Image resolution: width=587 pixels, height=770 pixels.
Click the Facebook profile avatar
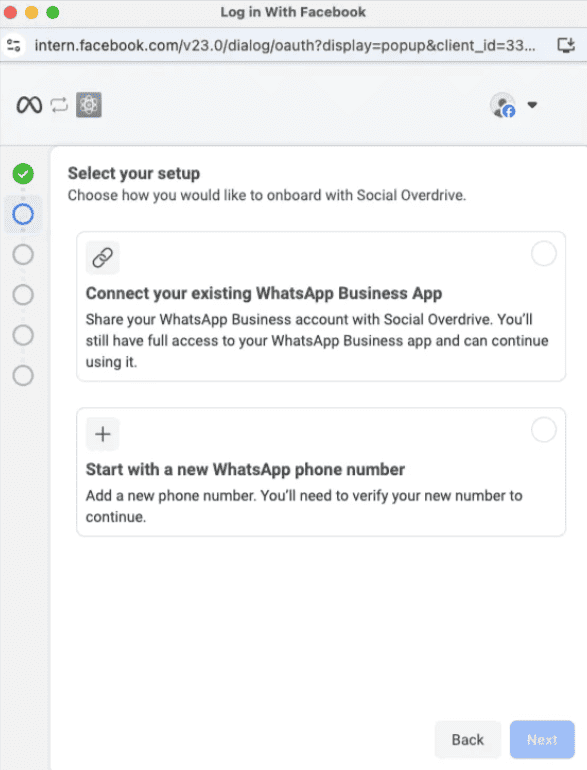(503, 105)
